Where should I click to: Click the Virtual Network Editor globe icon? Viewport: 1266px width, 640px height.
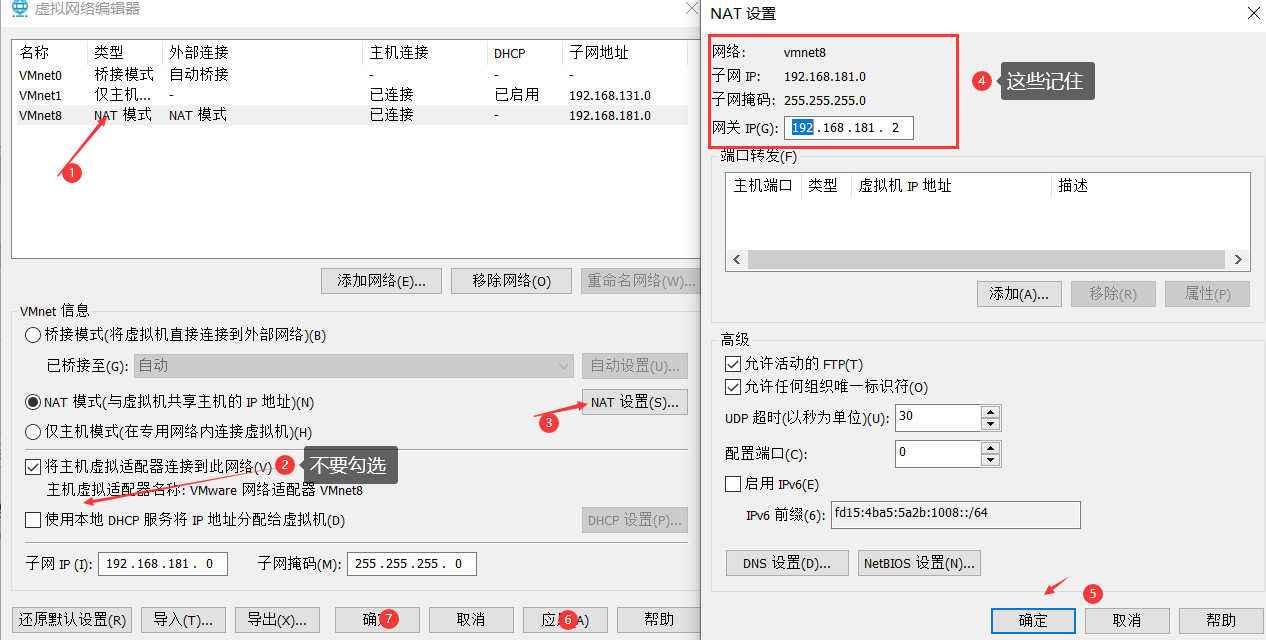point(19,10)
